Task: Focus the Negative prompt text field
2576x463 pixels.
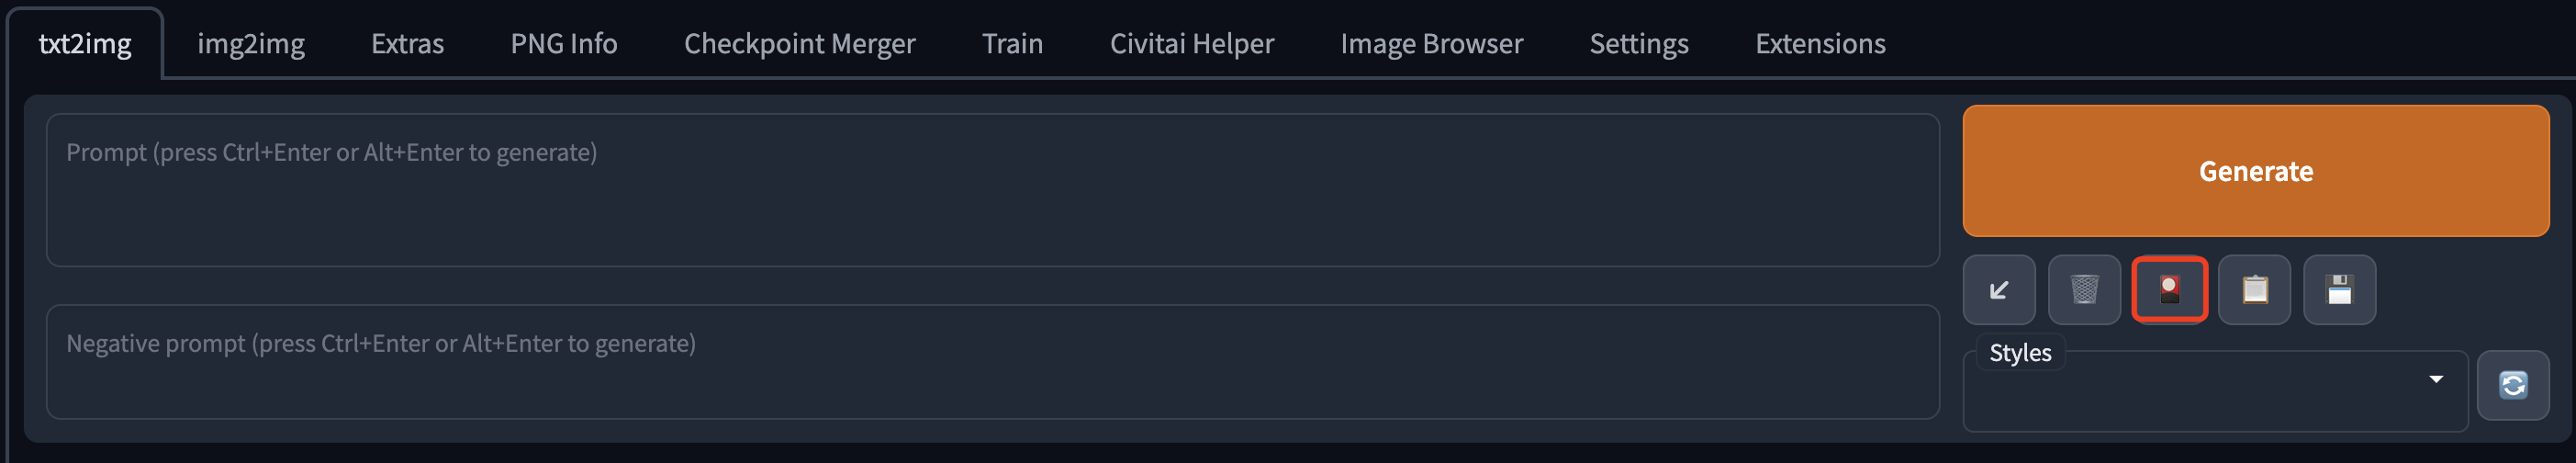Action: click(992, 362)
